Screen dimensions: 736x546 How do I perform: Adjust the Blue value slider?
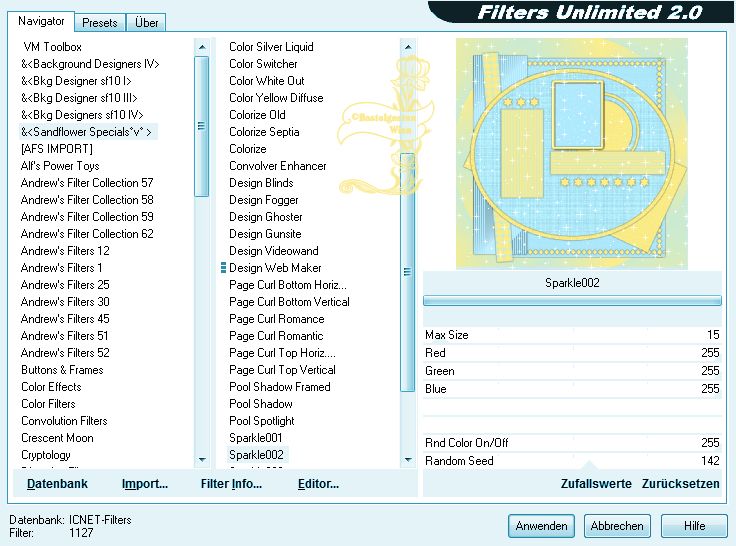(x=572, y=389)
